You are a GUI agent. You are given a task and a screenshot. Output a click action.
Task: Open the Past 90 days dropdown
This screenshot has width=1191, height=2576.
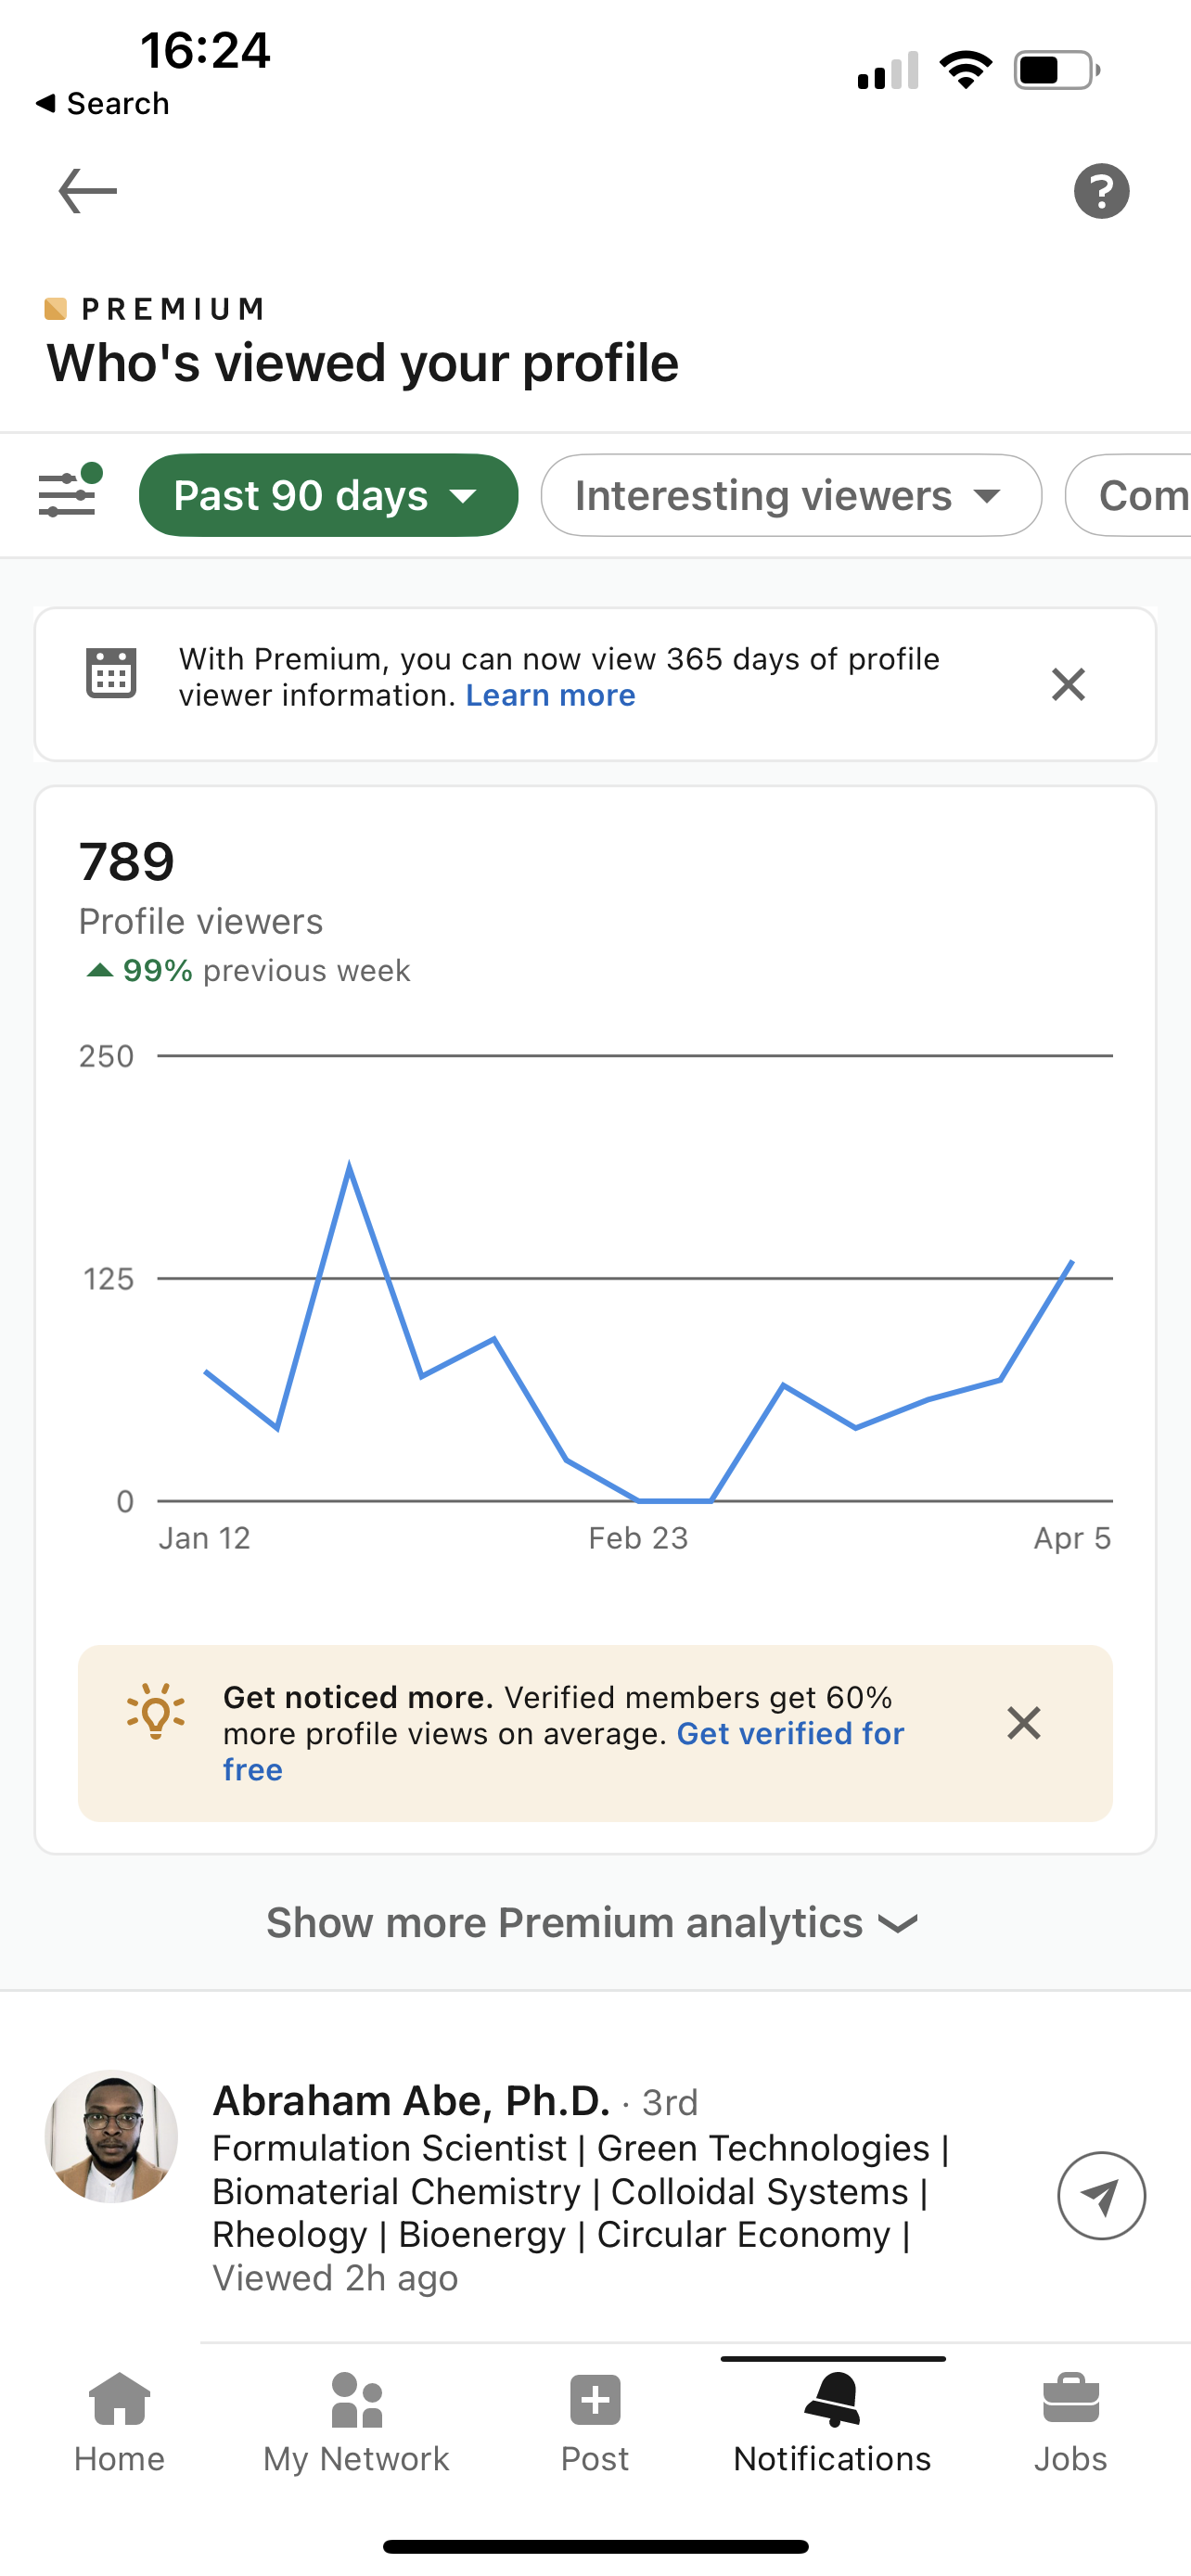(x=328, y=496)
